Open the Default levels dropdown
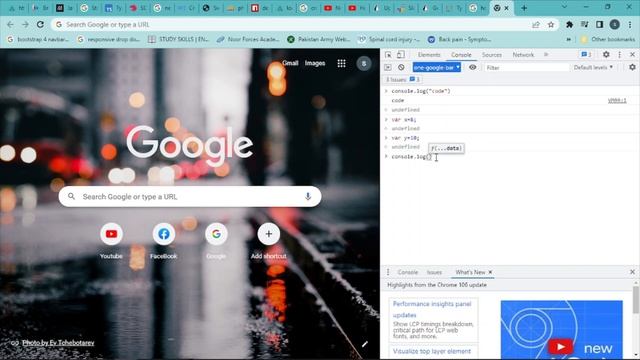The image size is (640, 360). tap(593, 67)
